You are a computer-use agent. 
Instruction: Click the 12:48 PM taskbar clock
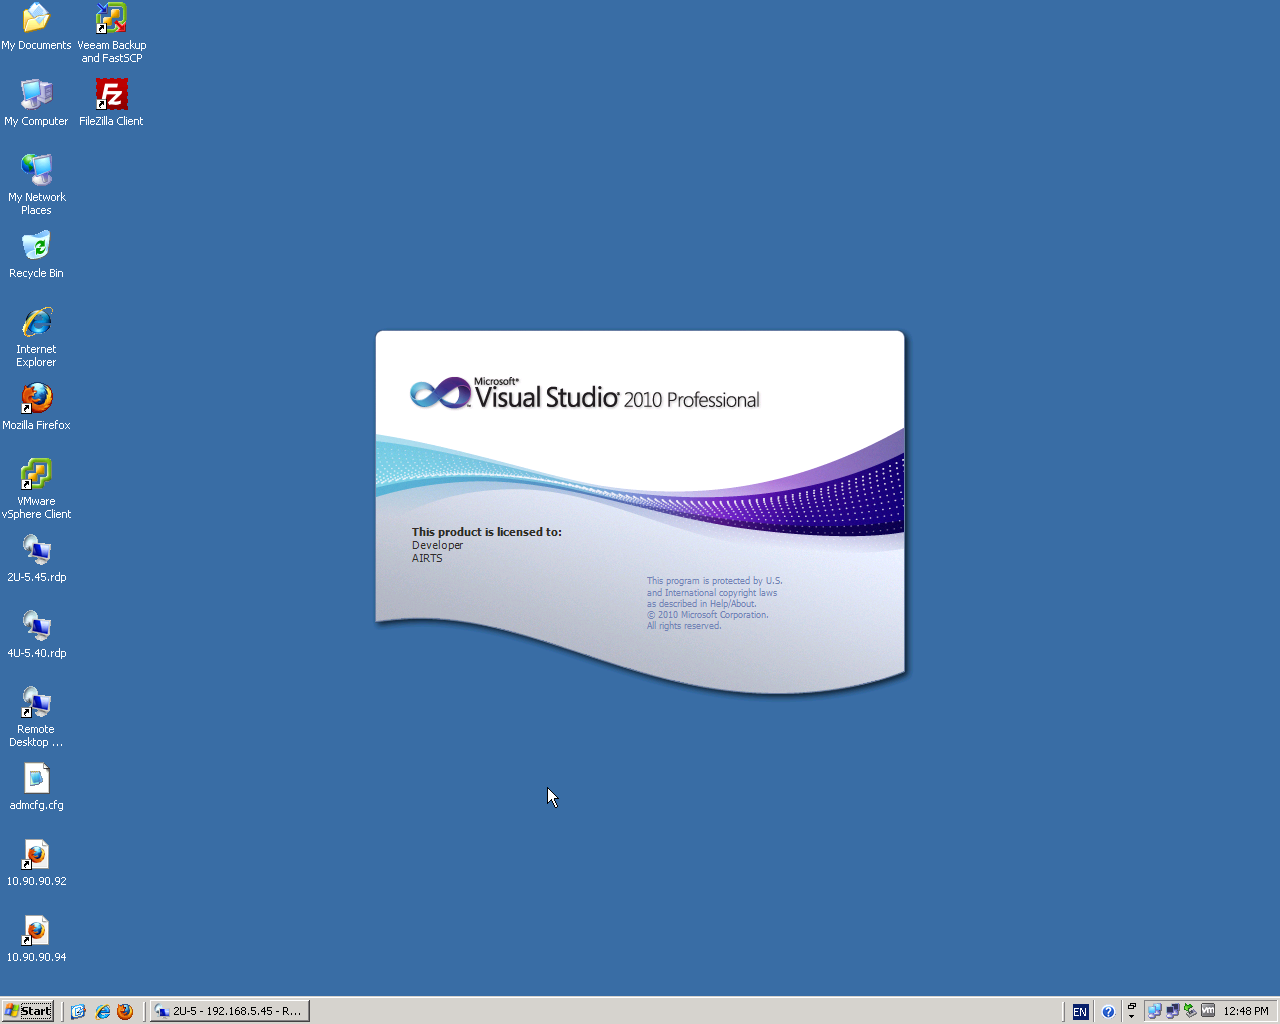pos(1246,1011)
